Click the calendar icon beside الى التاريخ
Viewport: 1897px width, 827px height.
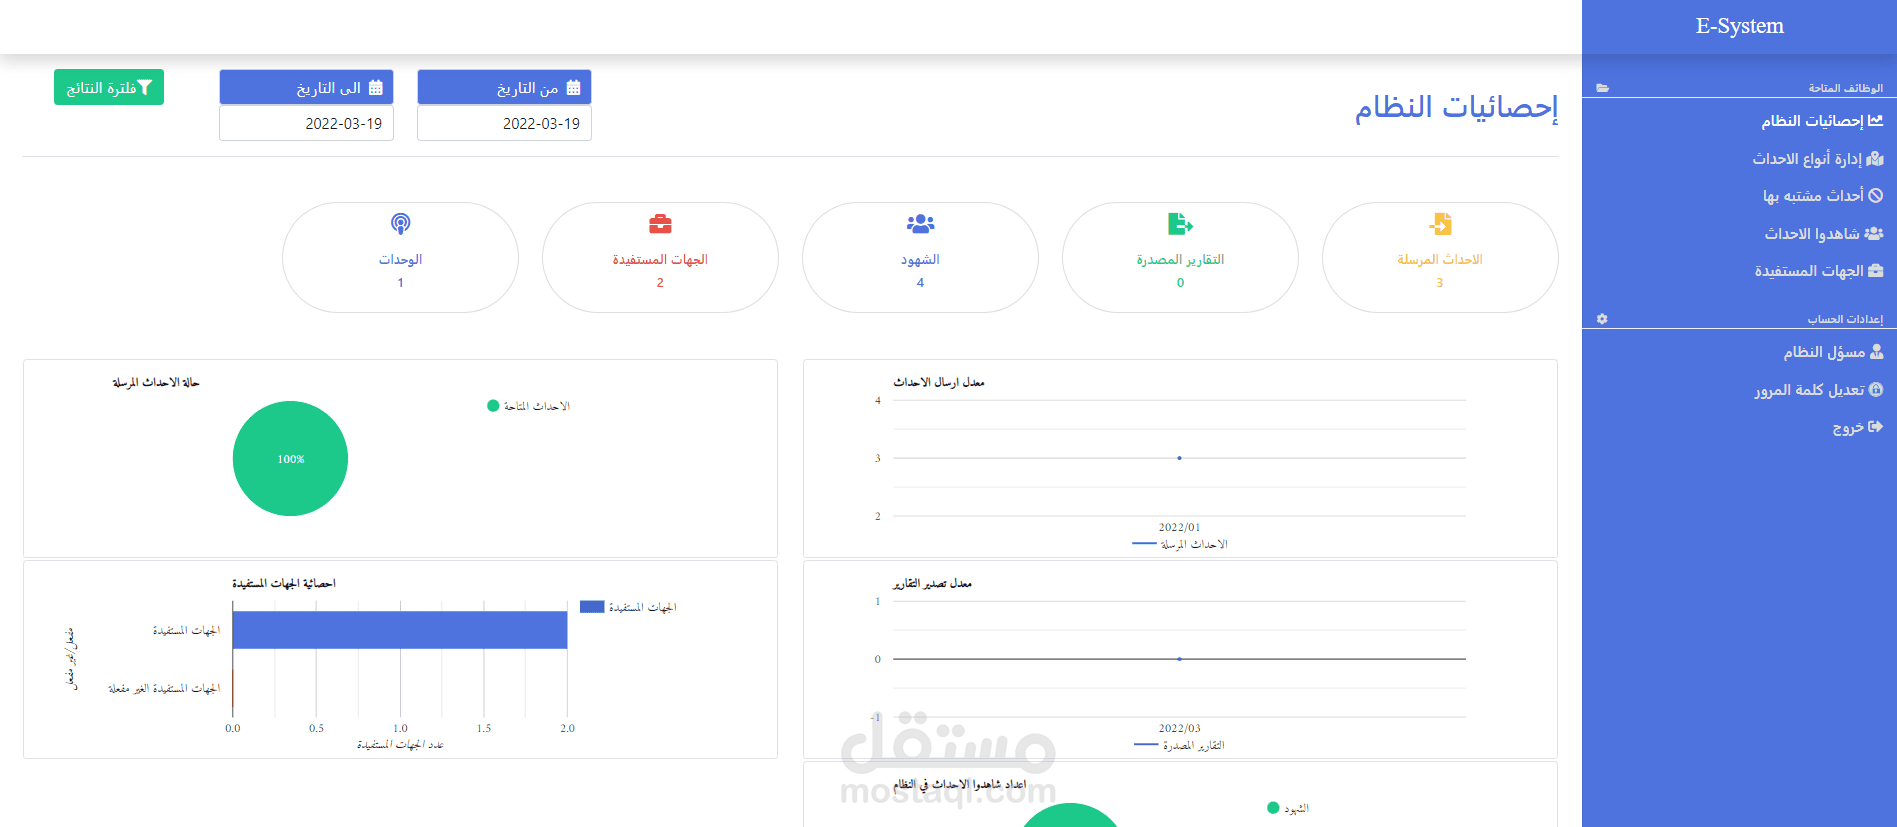coord(376,88)
